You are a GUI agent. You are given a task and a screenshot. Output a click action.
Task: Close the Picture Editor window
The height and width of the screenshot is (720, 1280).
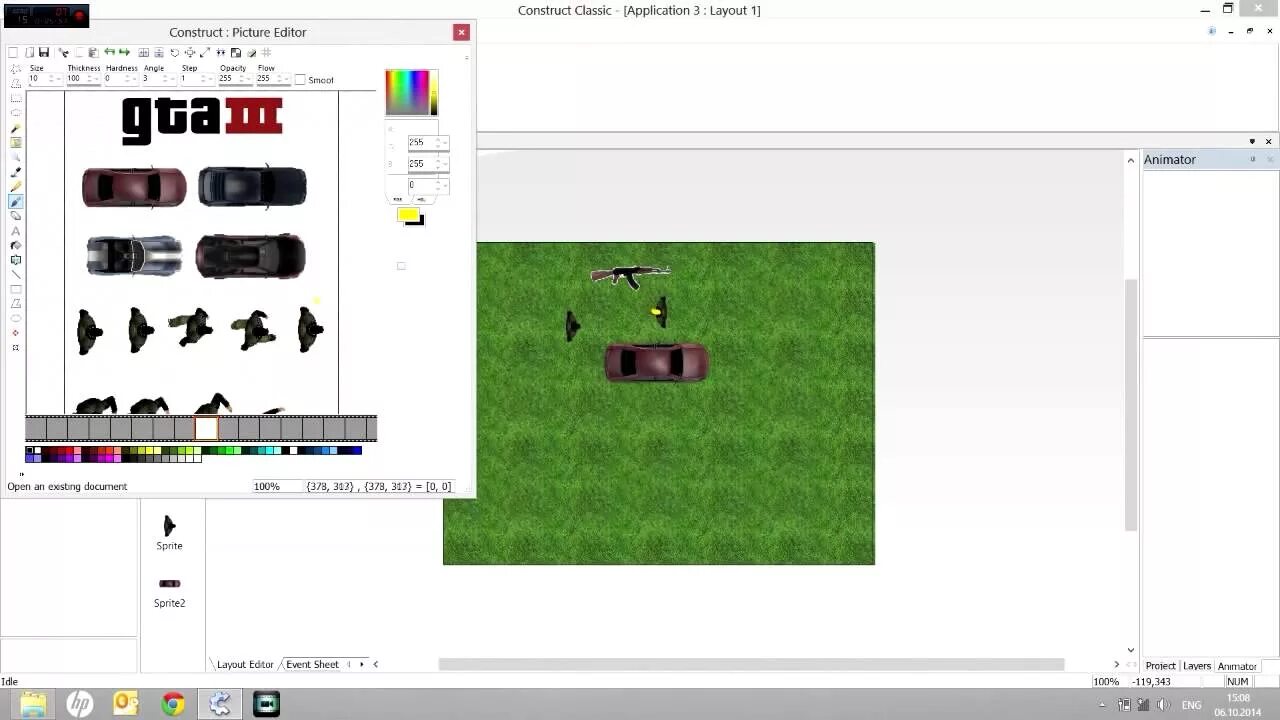pyautogui.click(x=461, y=32)
